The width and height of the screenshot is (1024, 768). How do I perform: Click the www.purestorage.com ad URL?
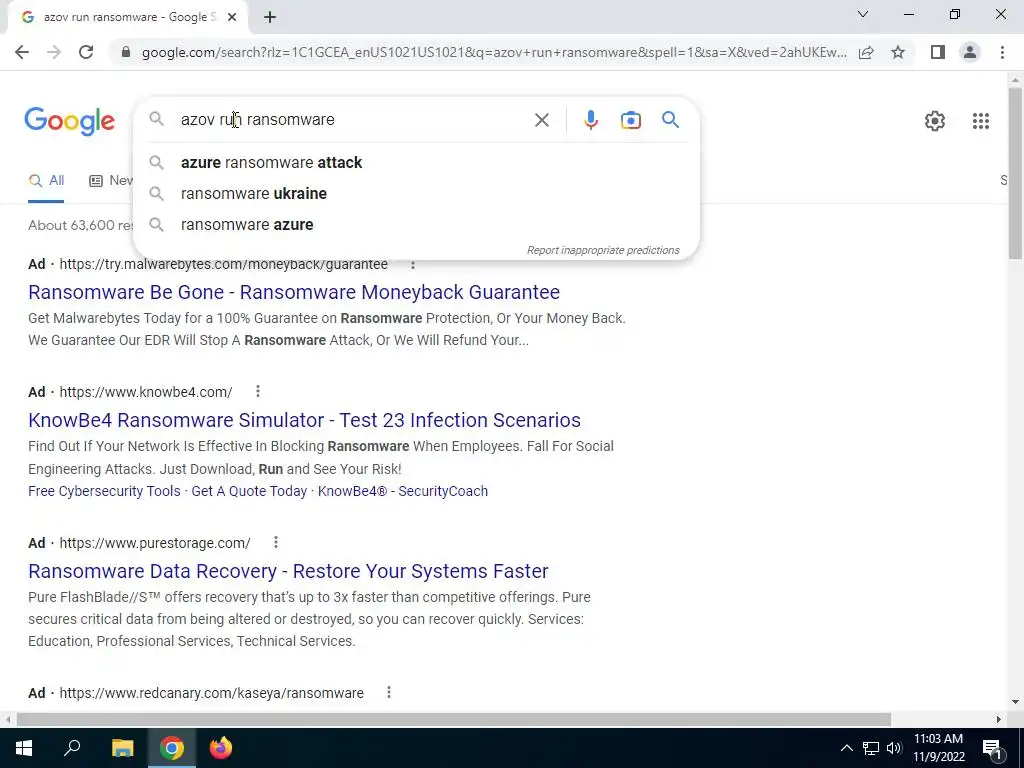coord(155,543)
